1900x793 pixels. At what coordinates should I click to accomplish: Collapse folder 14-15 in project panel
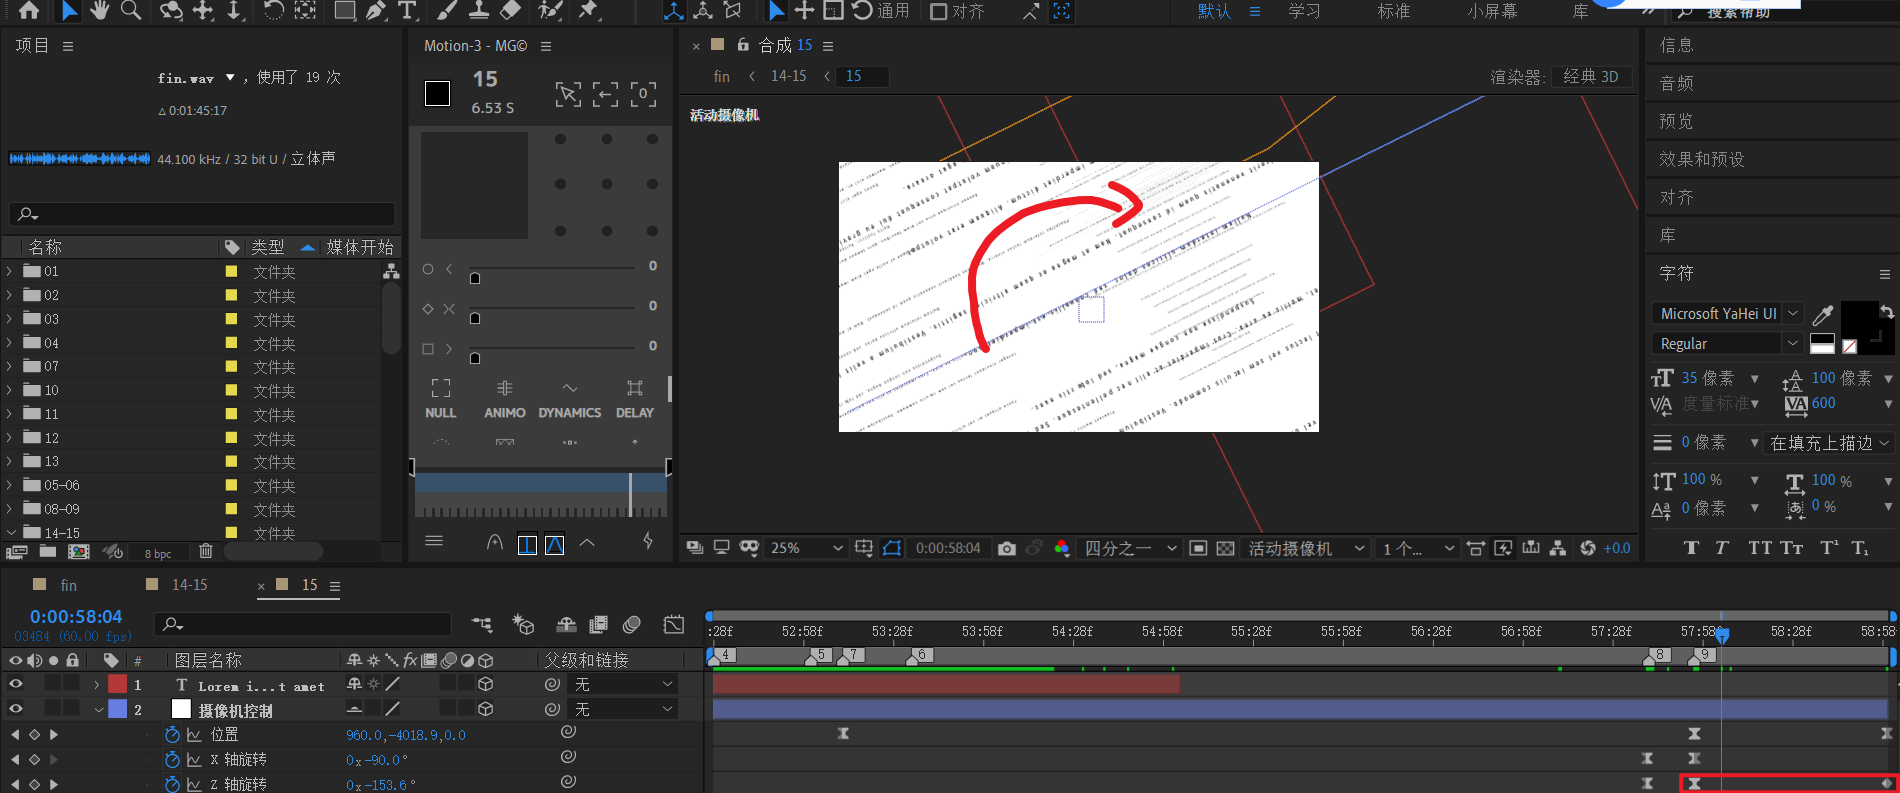[x=10, y=533]
